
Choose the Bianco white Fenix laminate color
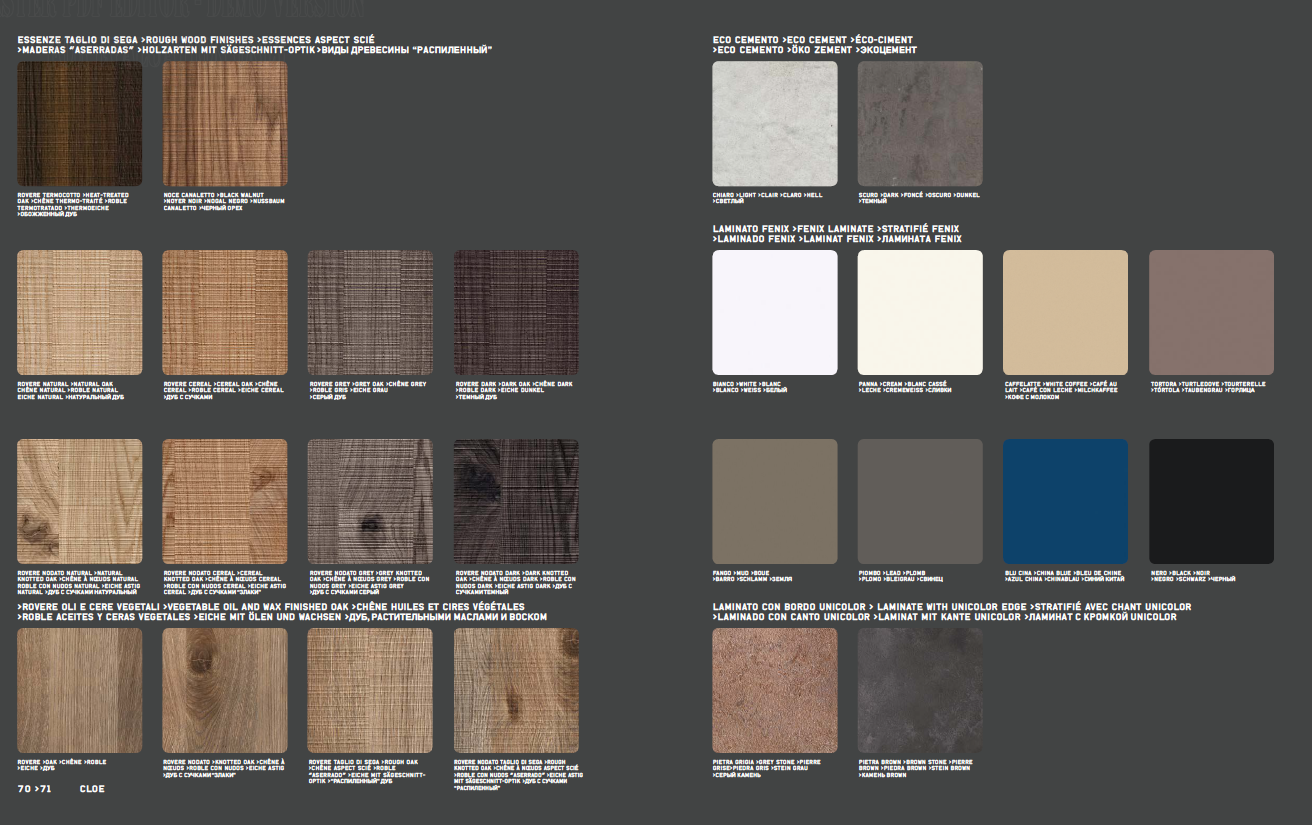775,312
